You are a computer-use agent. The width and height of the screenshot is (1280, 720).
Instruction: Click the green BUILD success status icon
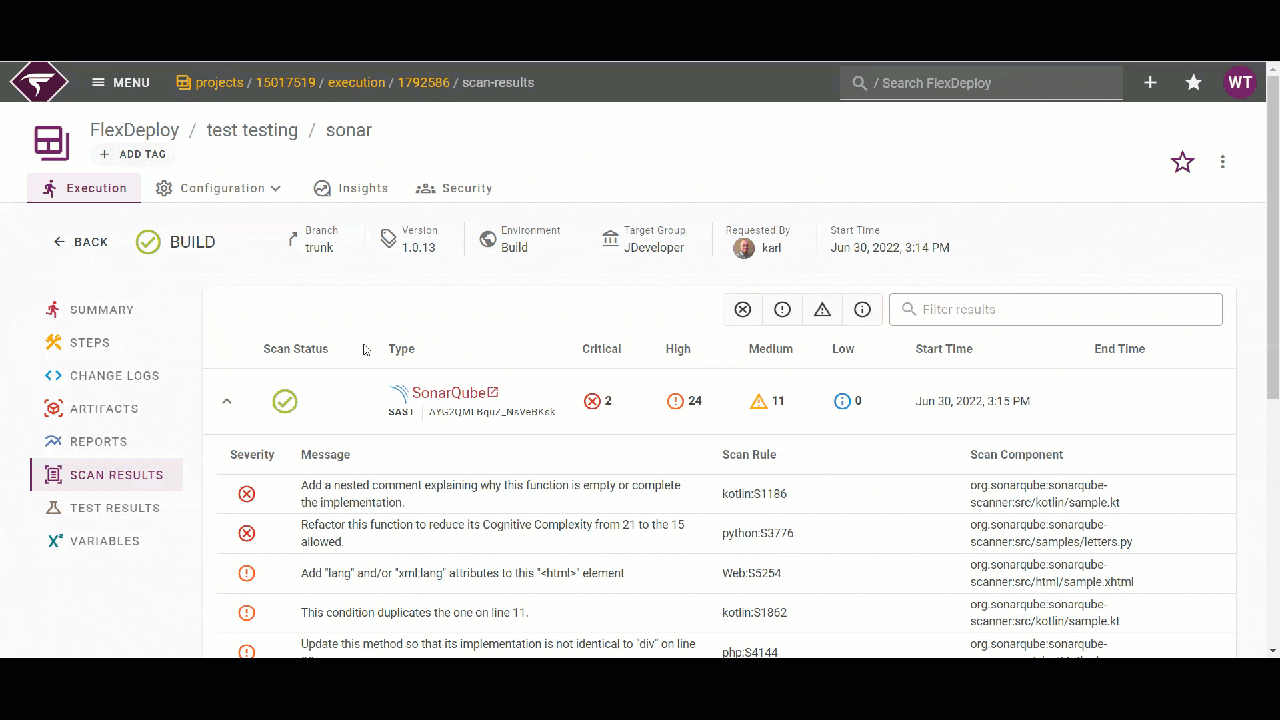coord(148,242)
